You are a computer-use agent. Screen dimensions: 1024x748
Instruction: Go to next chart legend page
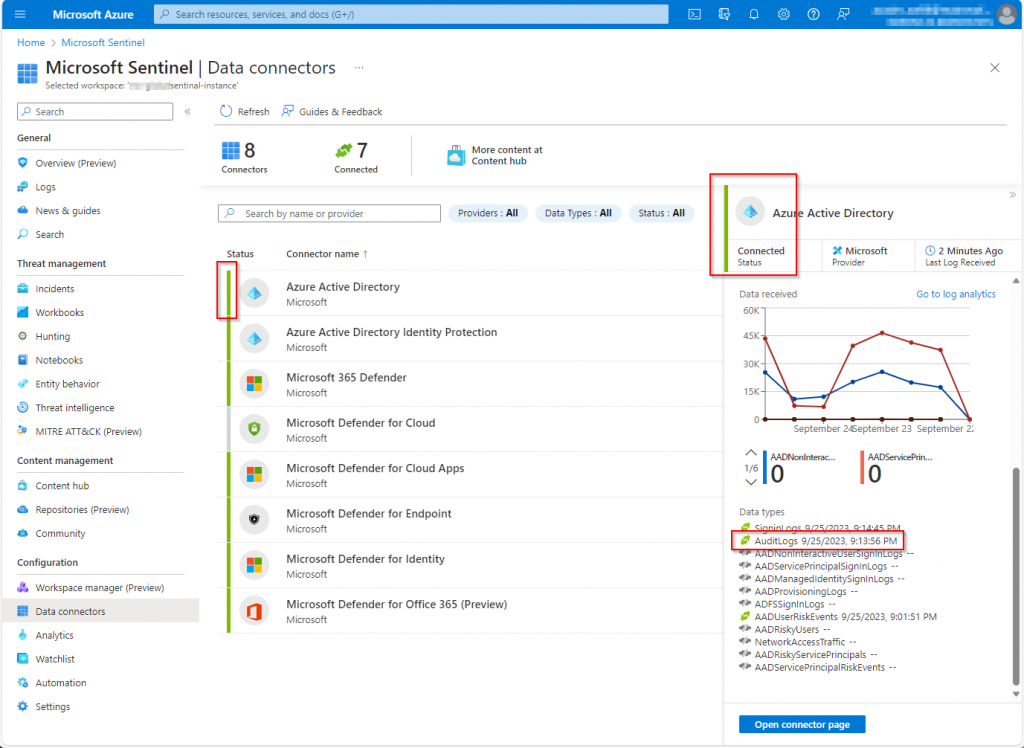pos(752,482)
